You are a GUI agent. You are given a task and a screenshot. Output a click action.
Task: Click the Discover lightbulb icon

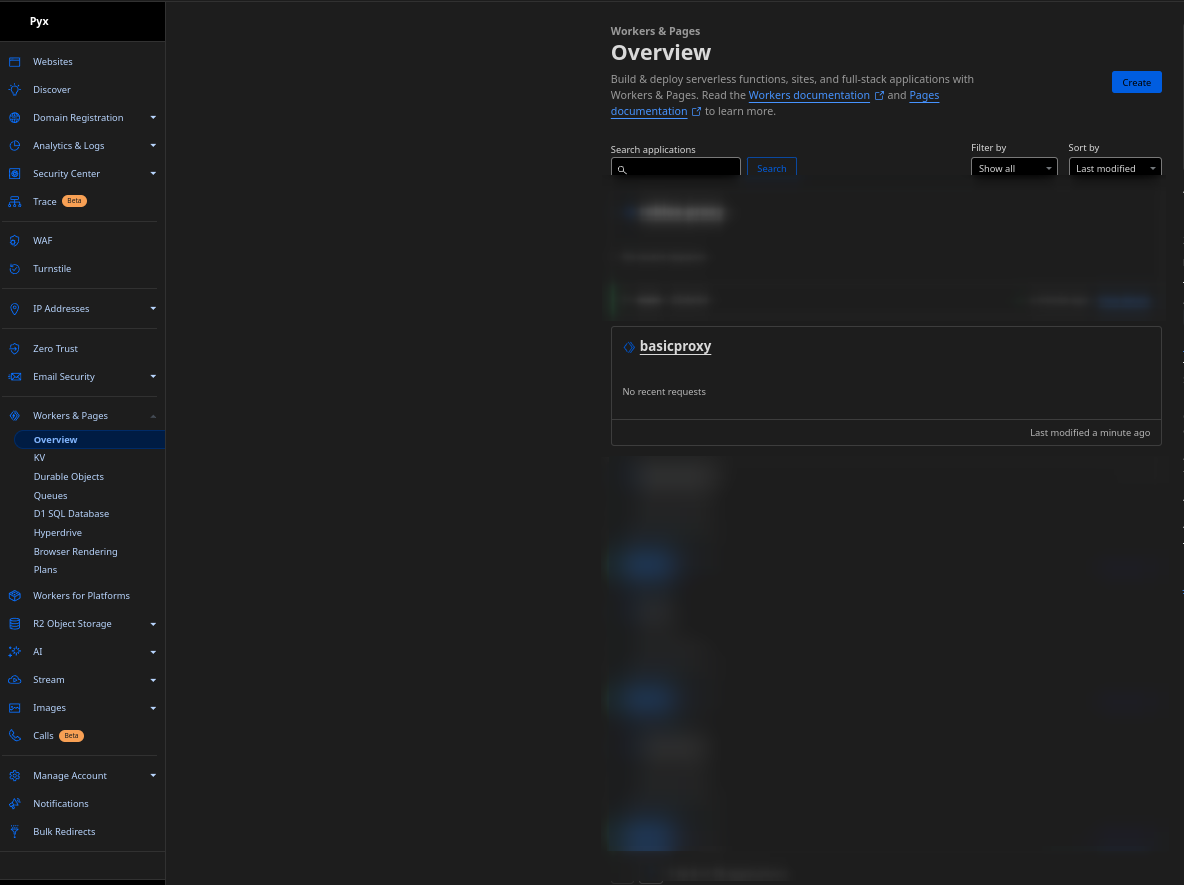tap(14, 90)
